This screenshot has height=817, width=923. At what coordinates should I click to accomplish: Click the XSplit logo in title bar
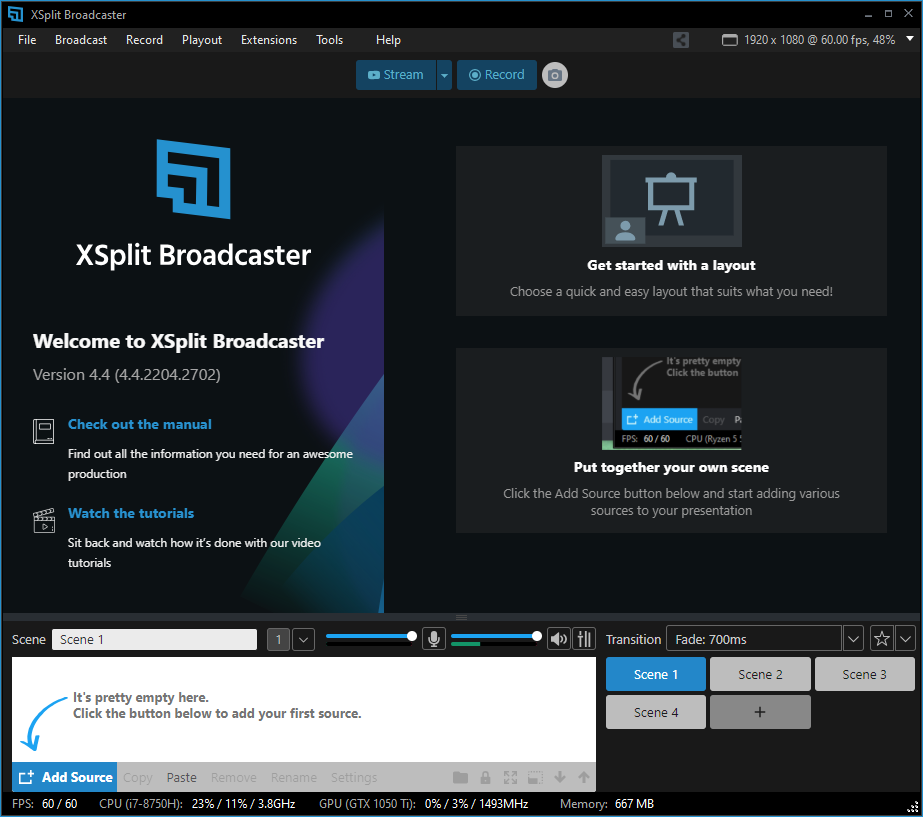15,14
